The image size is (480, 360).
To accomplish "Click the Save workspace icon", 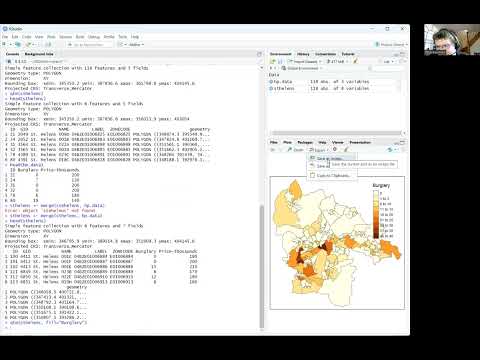I will click(x=280, y=61).
